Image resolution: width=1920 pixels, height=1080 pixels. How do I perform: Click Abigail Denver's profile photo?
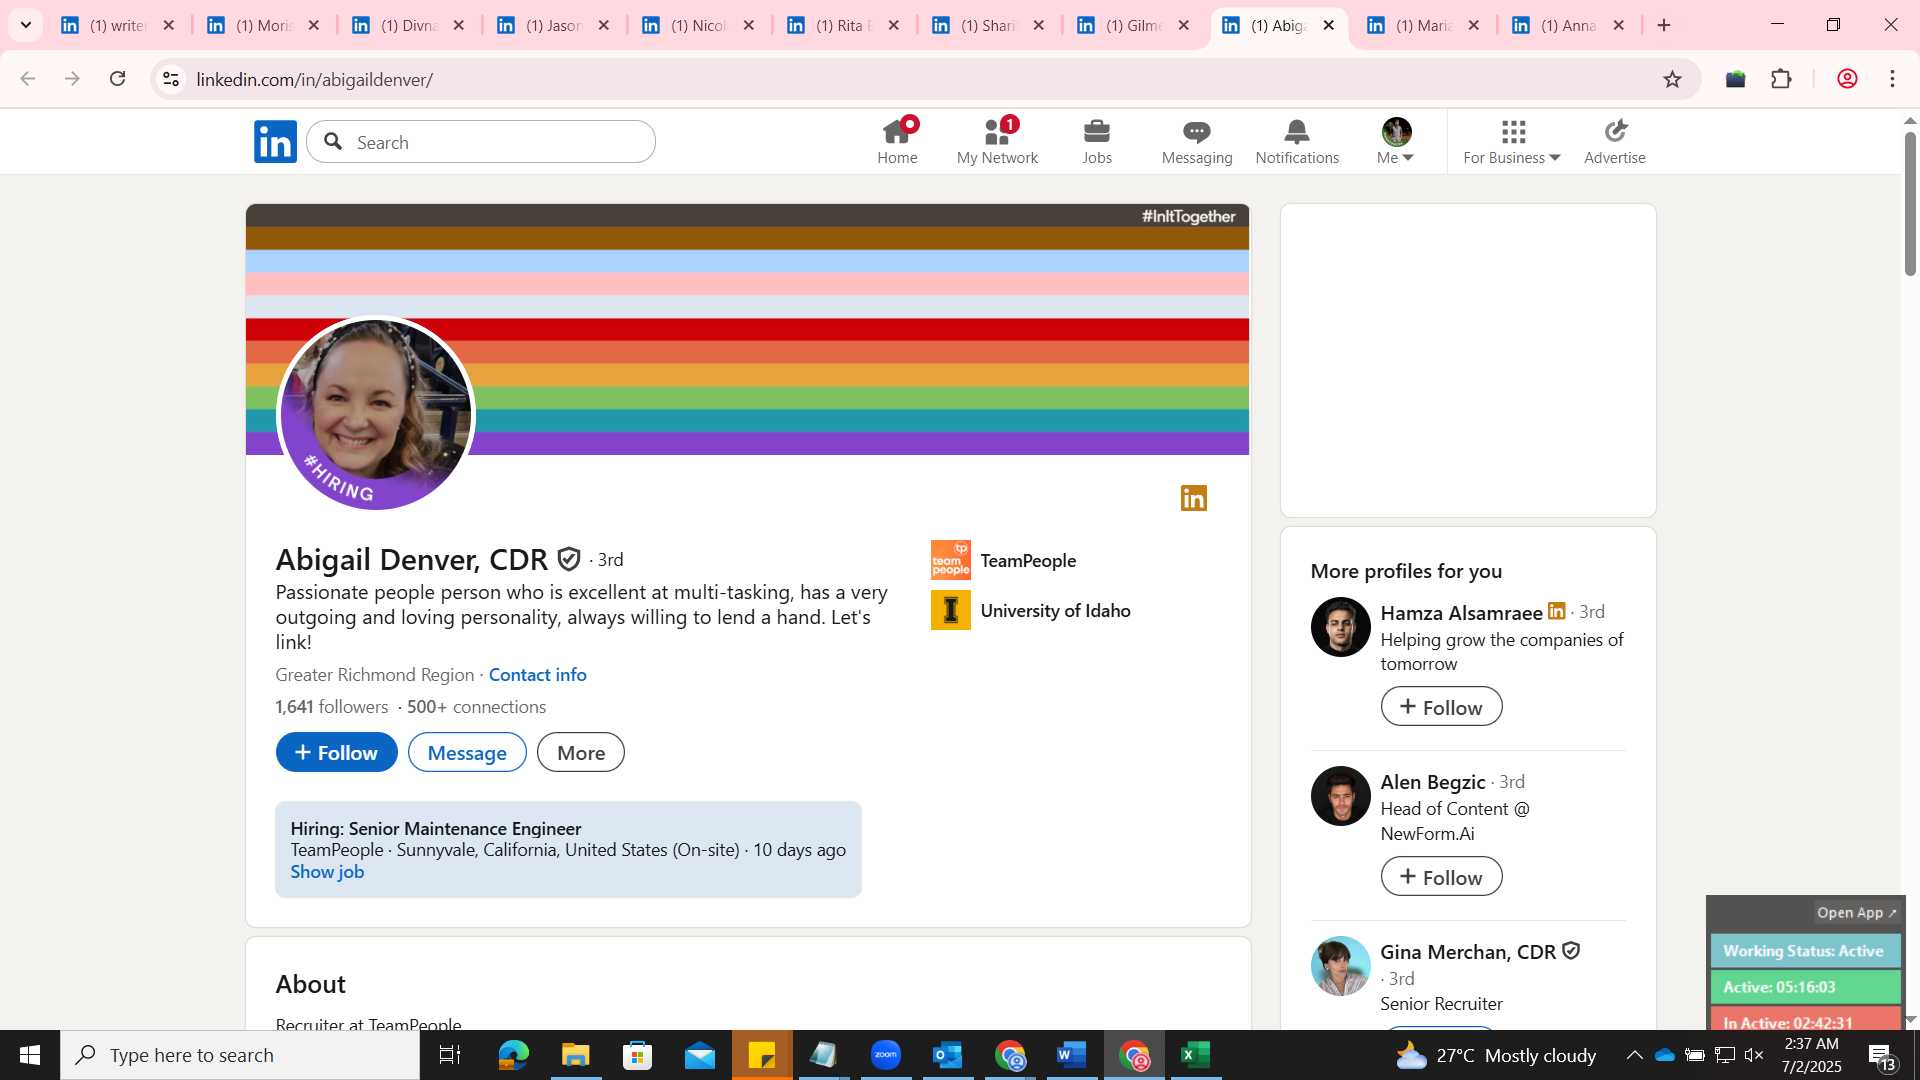[x=376, y=414]
